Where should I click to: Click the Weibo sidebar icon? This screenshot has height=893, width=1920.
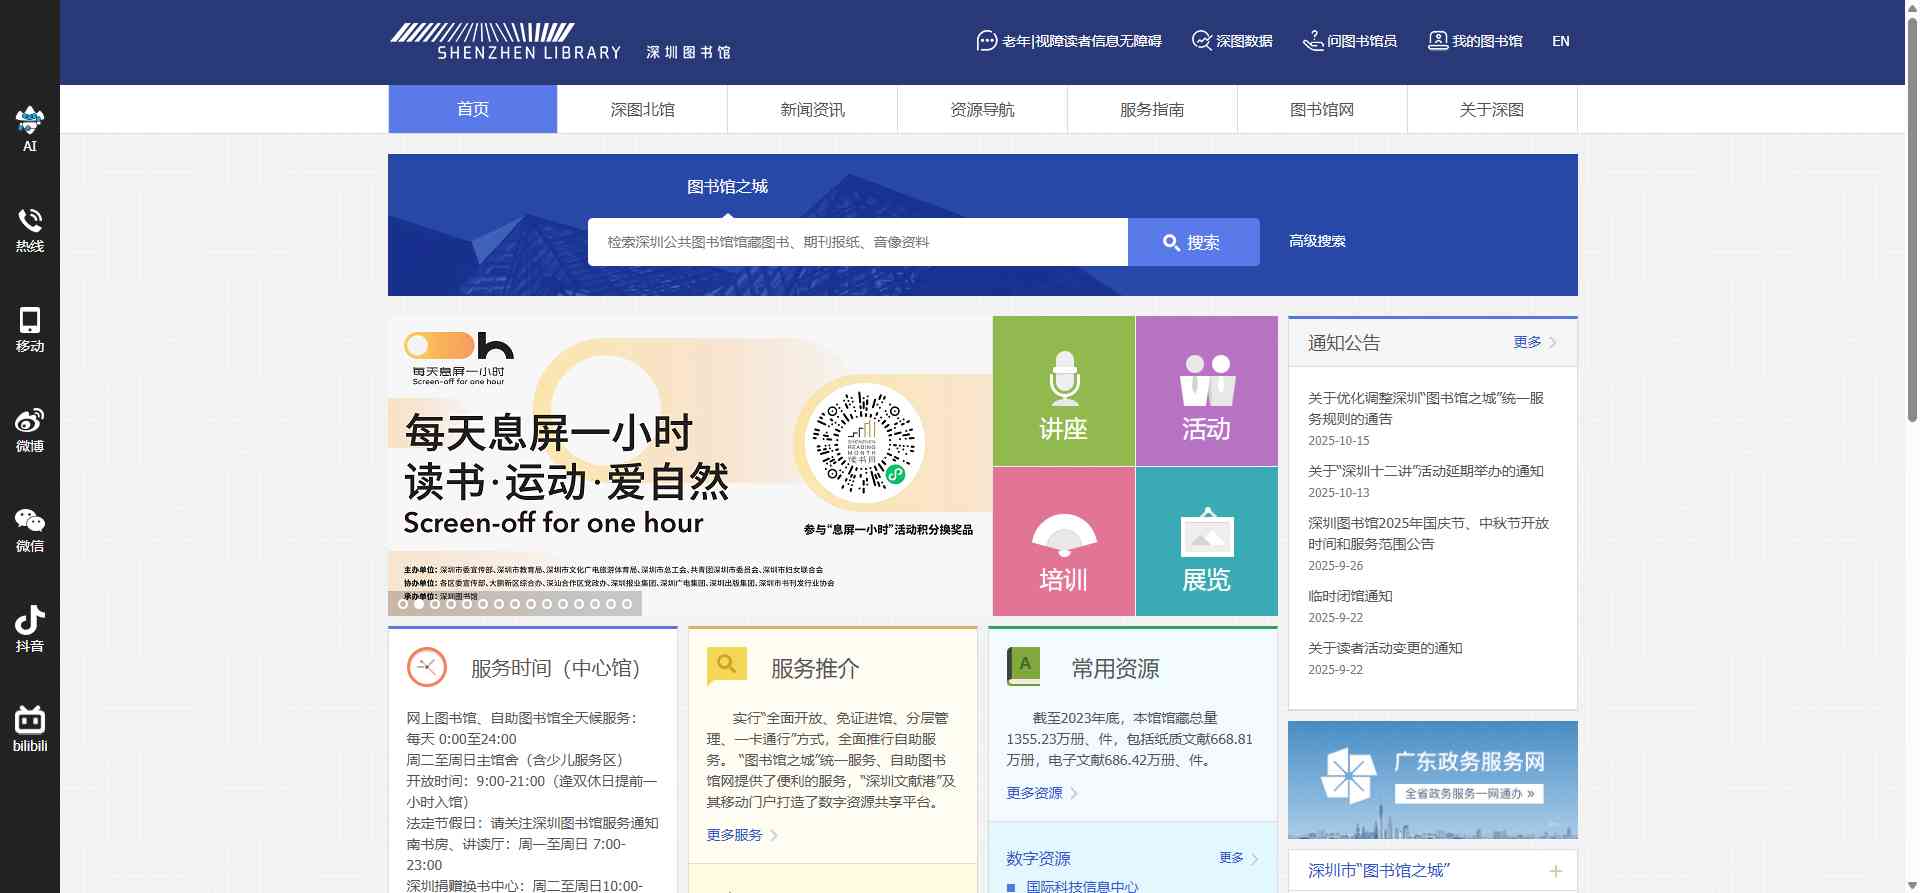coord(30,428)
